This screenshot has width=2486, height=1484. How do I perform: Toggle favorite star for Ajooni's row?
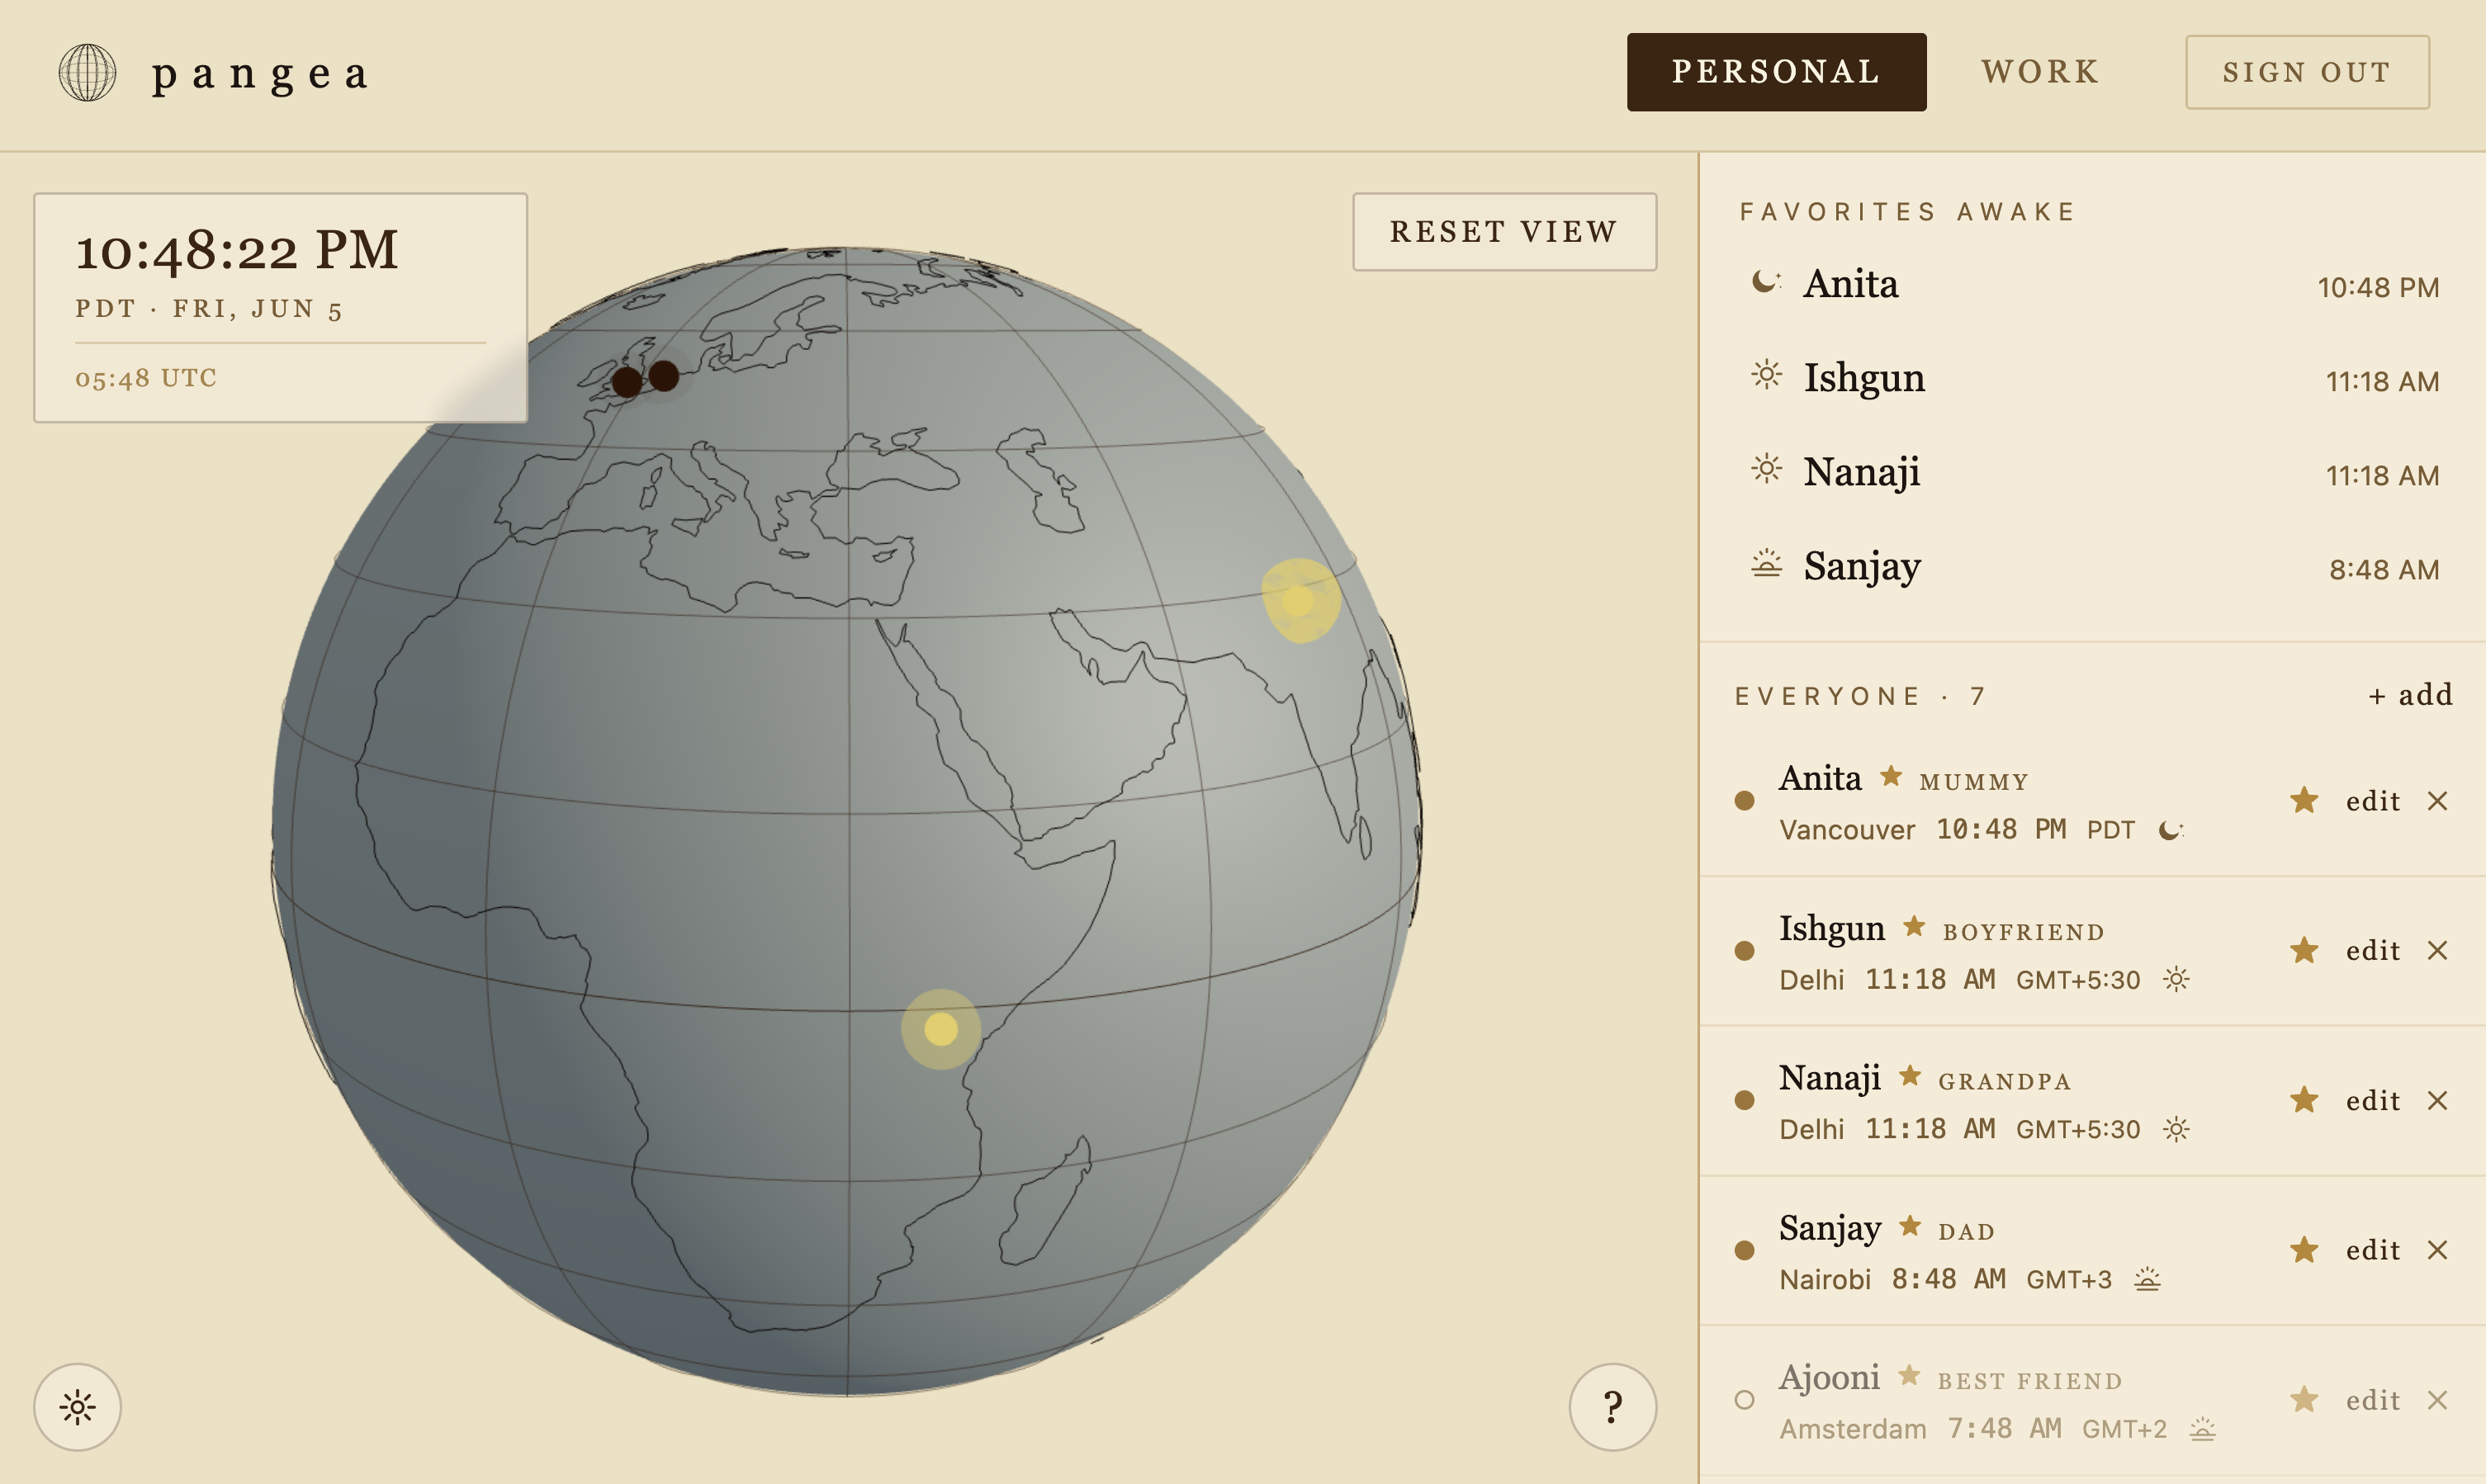2304,1400
